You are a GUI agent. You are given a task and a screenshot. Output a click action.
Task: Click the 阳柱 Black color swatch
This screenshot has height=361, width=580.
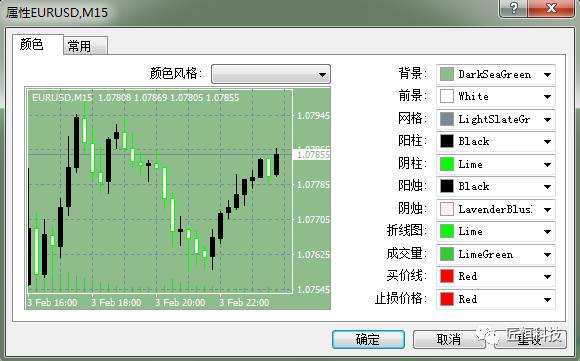(x=446, y=141)
